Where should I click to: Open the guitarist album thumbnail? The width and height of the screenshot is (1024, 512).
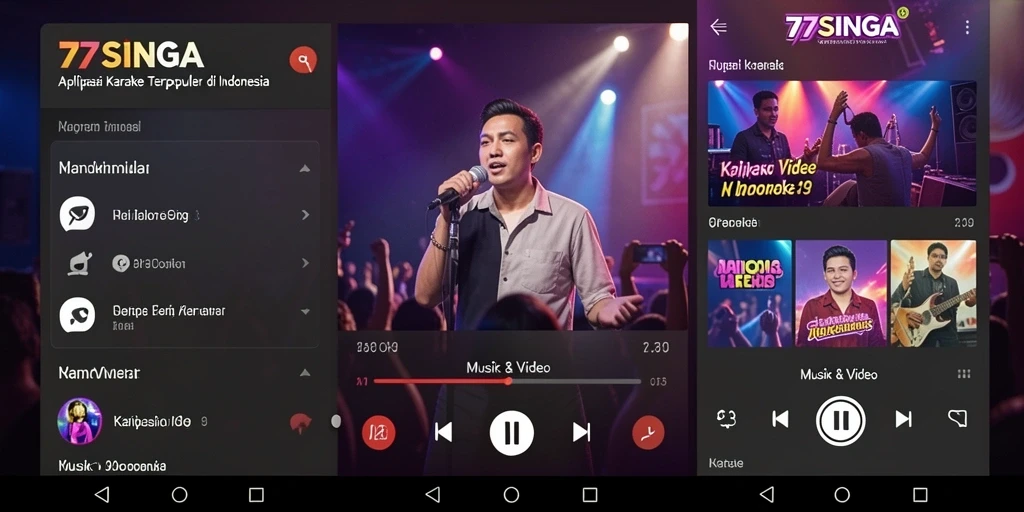pyautogui.click(x=933, y=293)
